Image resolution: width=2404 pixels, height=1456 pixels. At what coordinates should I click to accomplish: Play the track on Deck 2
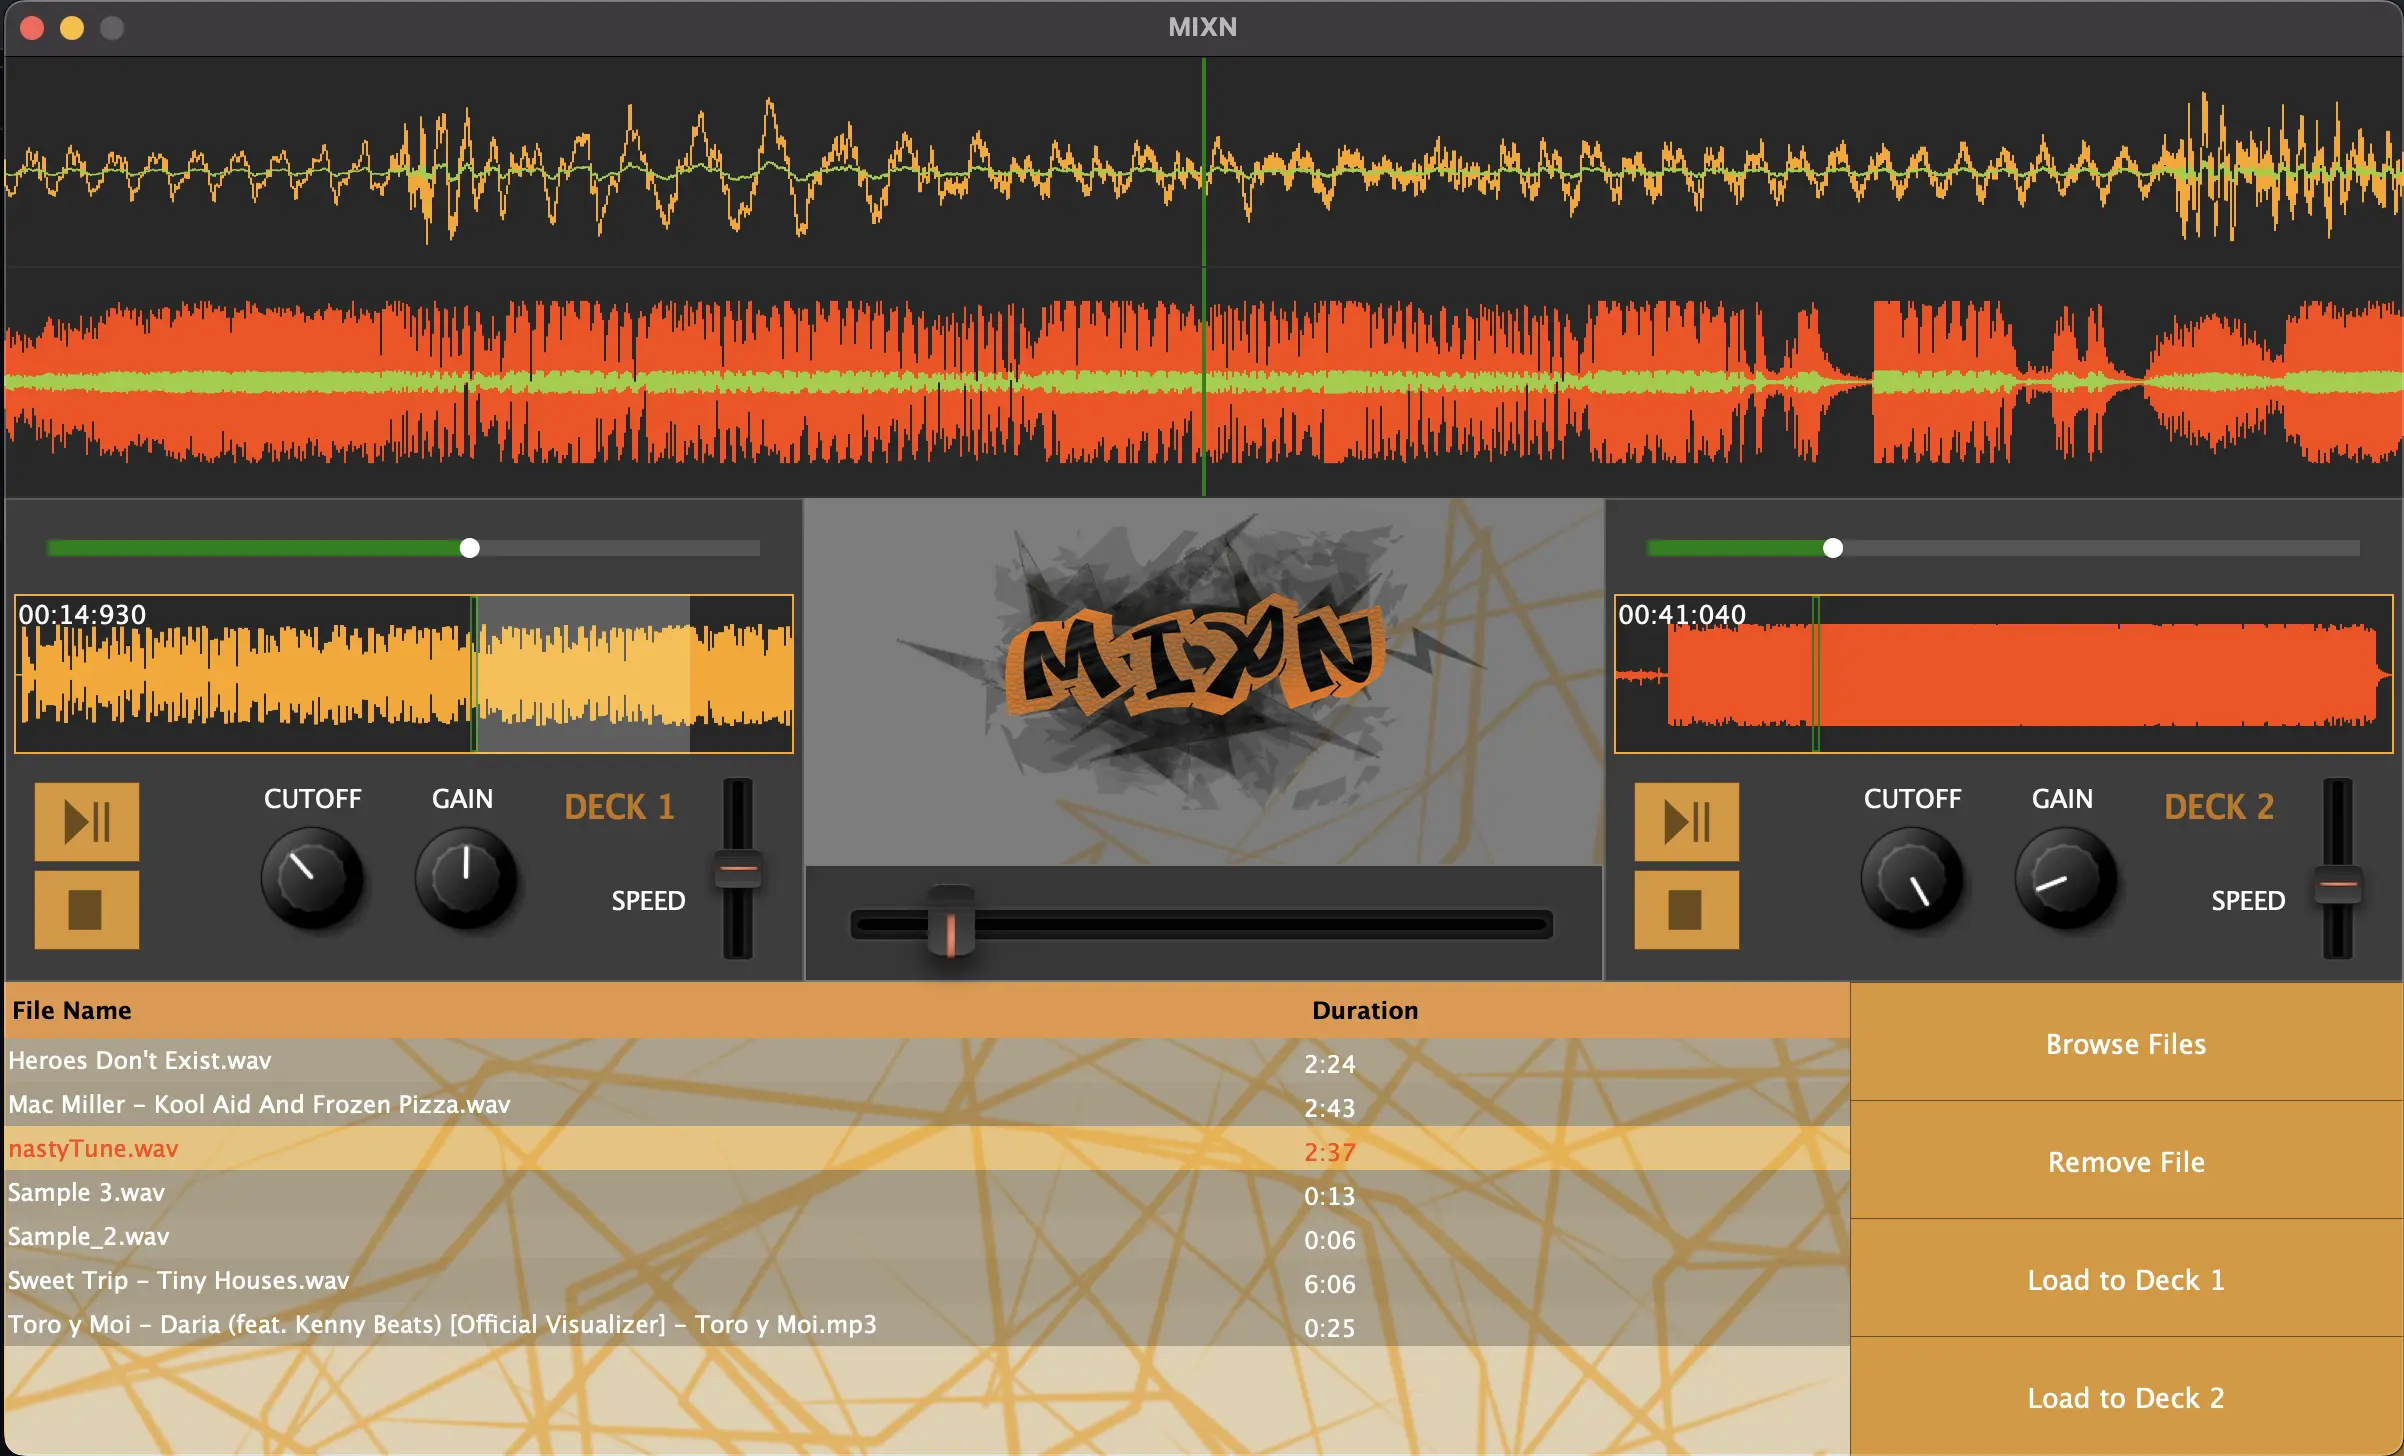click(1686, 819)
